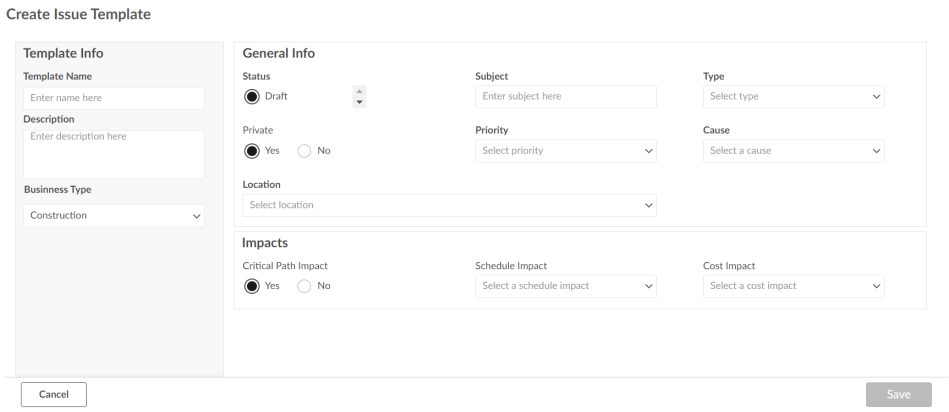Focus the Subject input field

(x=566, y=96)
